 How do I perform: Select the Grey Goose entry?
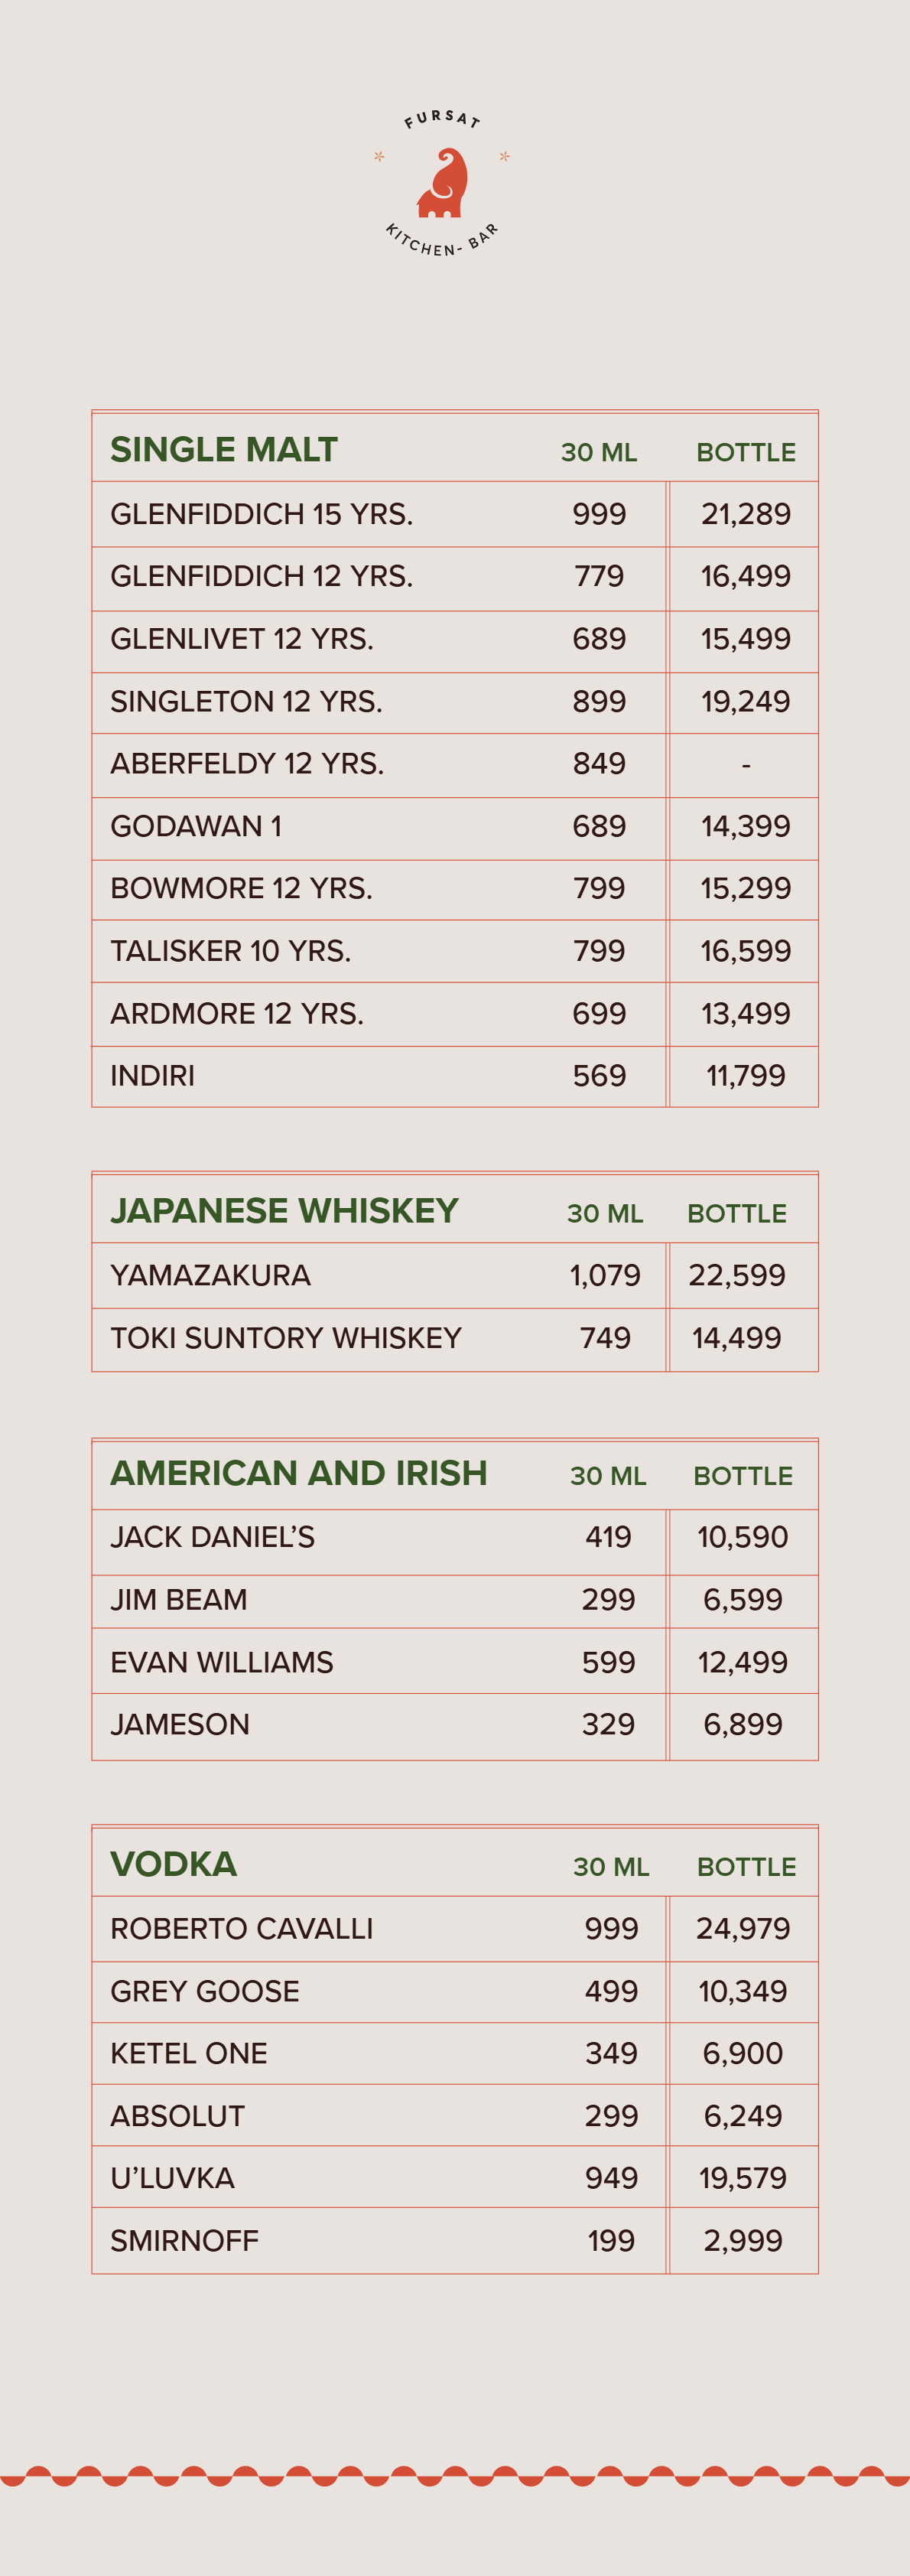[204, 1991]
